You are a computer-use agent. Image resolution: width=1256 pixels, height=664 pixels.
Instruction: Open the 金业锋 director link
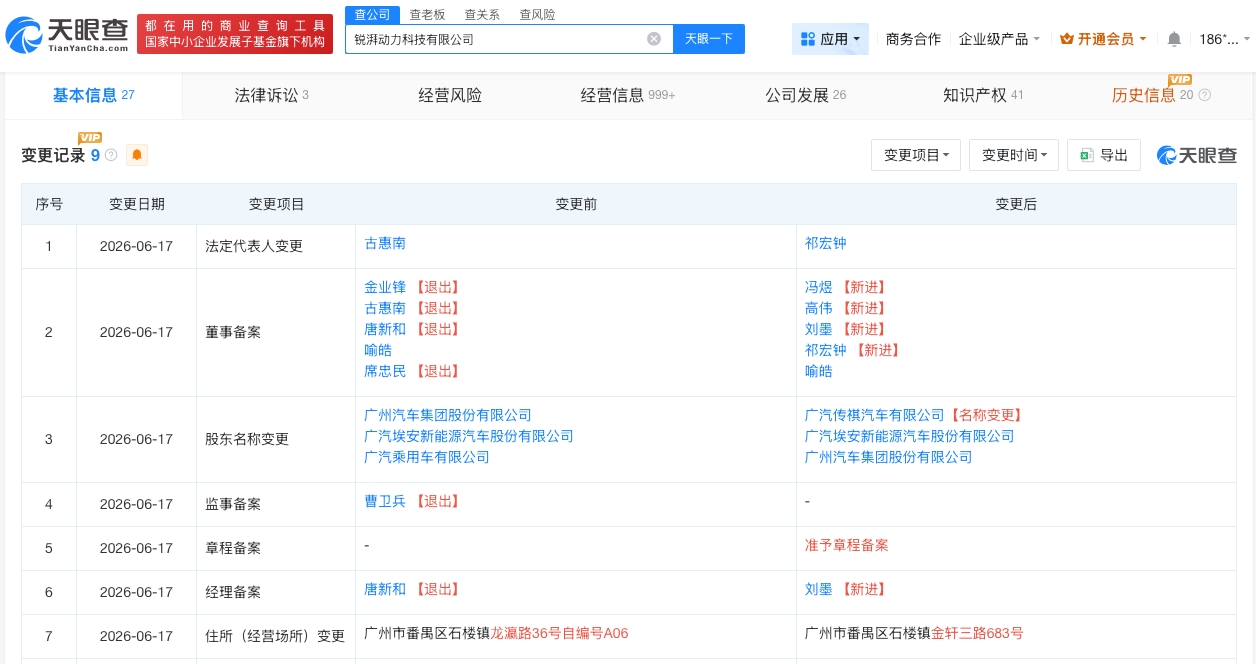pos(385,287)
